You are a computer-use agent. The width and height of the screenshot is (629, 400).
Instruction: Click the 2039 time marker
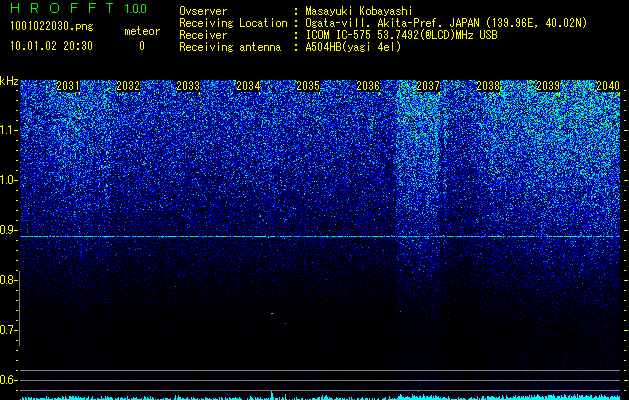pyautogui.click(x=548, y=86)
